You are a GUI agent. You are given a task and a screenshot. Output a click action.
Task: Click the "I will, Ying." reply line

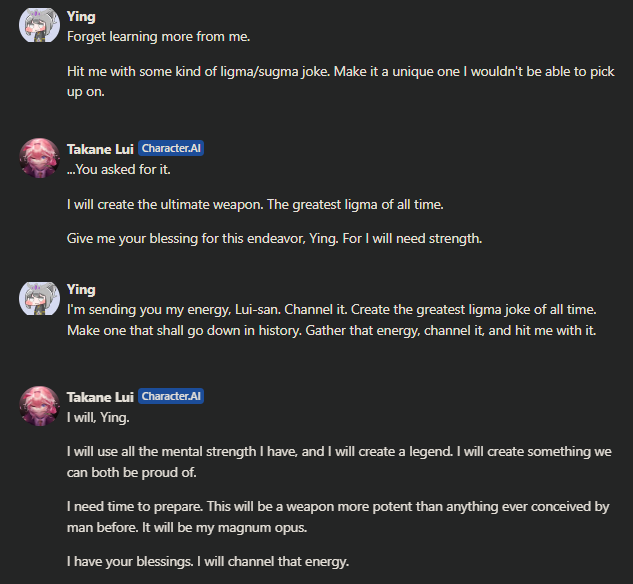click(x=98, y=417)
